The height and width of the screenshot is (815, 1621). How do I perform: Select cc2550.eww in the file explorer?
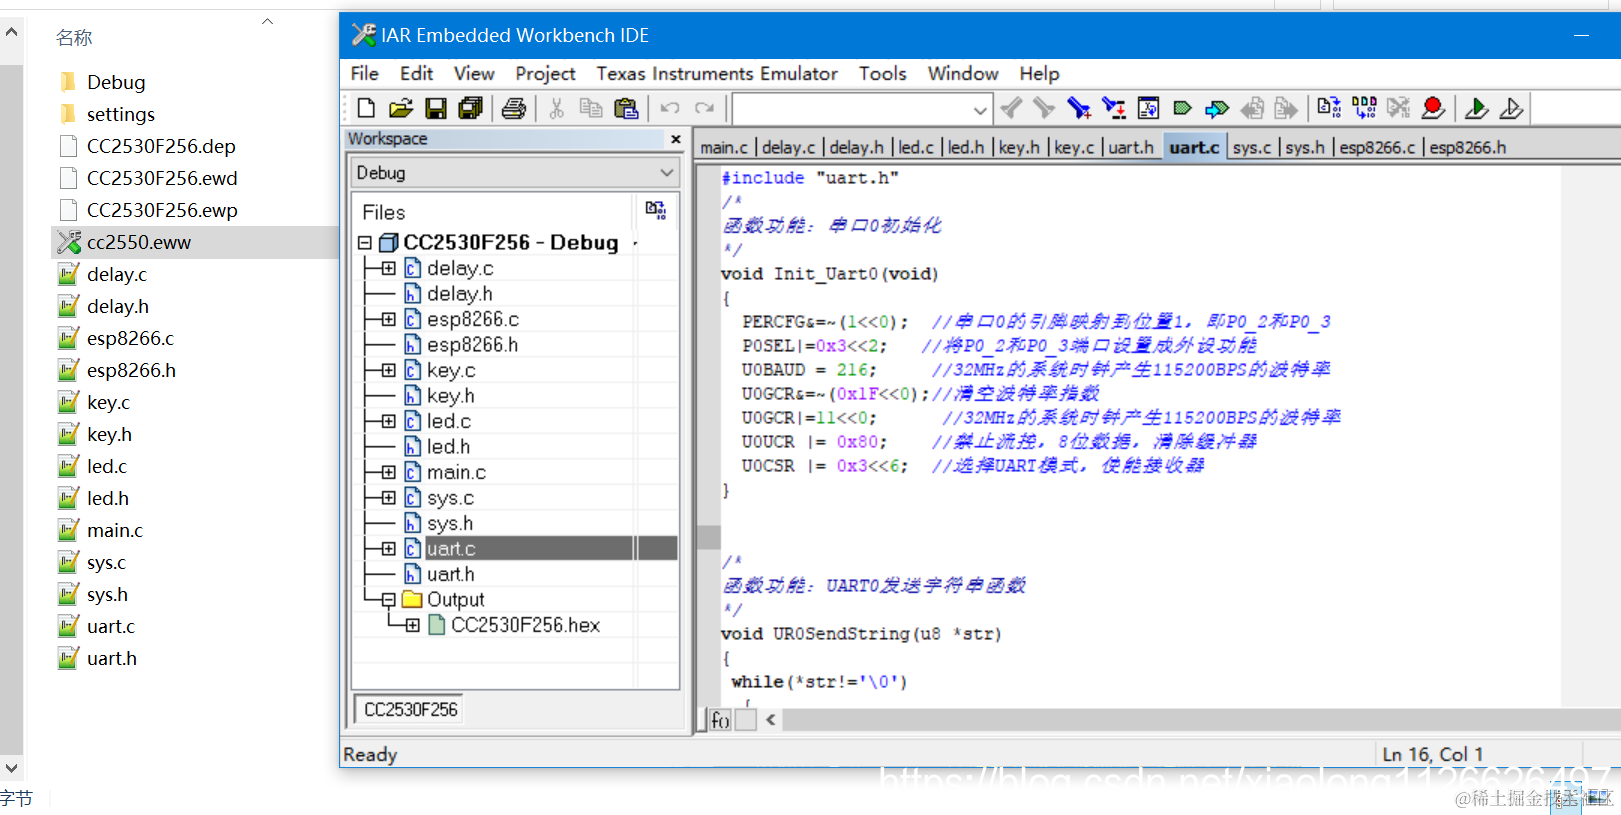click(x=138, y=242)
